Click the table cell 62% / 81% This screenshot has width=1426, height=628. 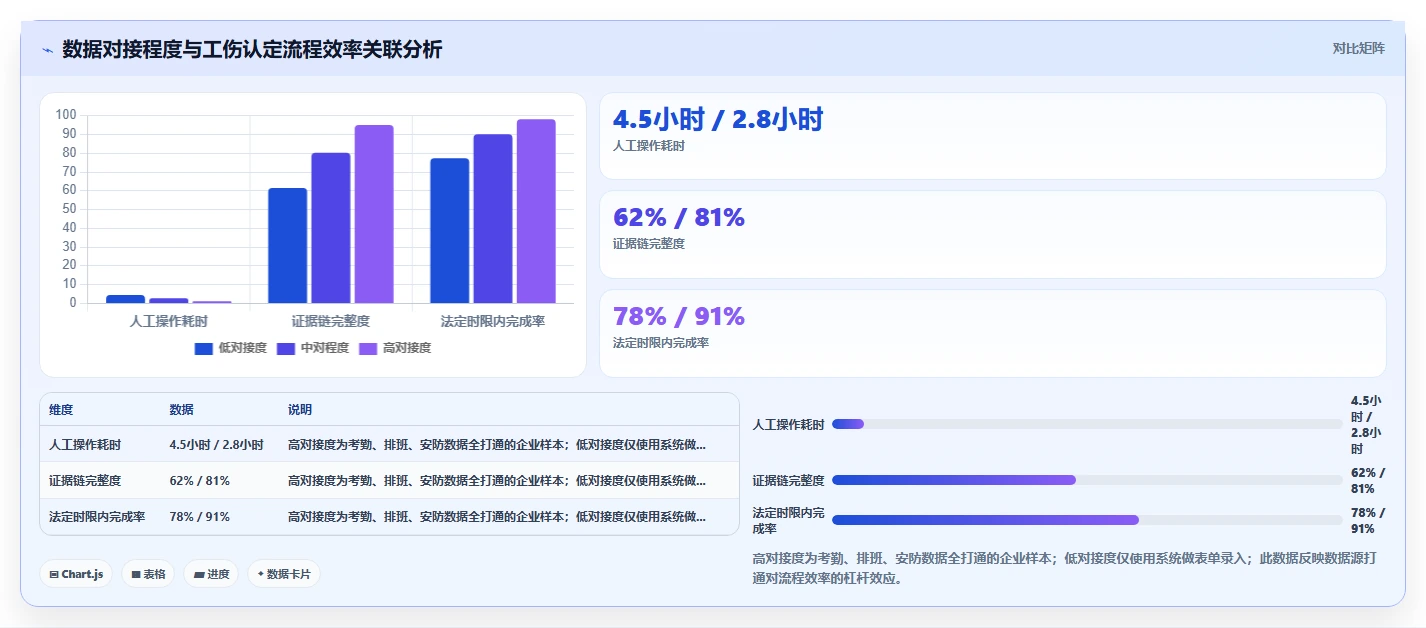pos(200,481)
